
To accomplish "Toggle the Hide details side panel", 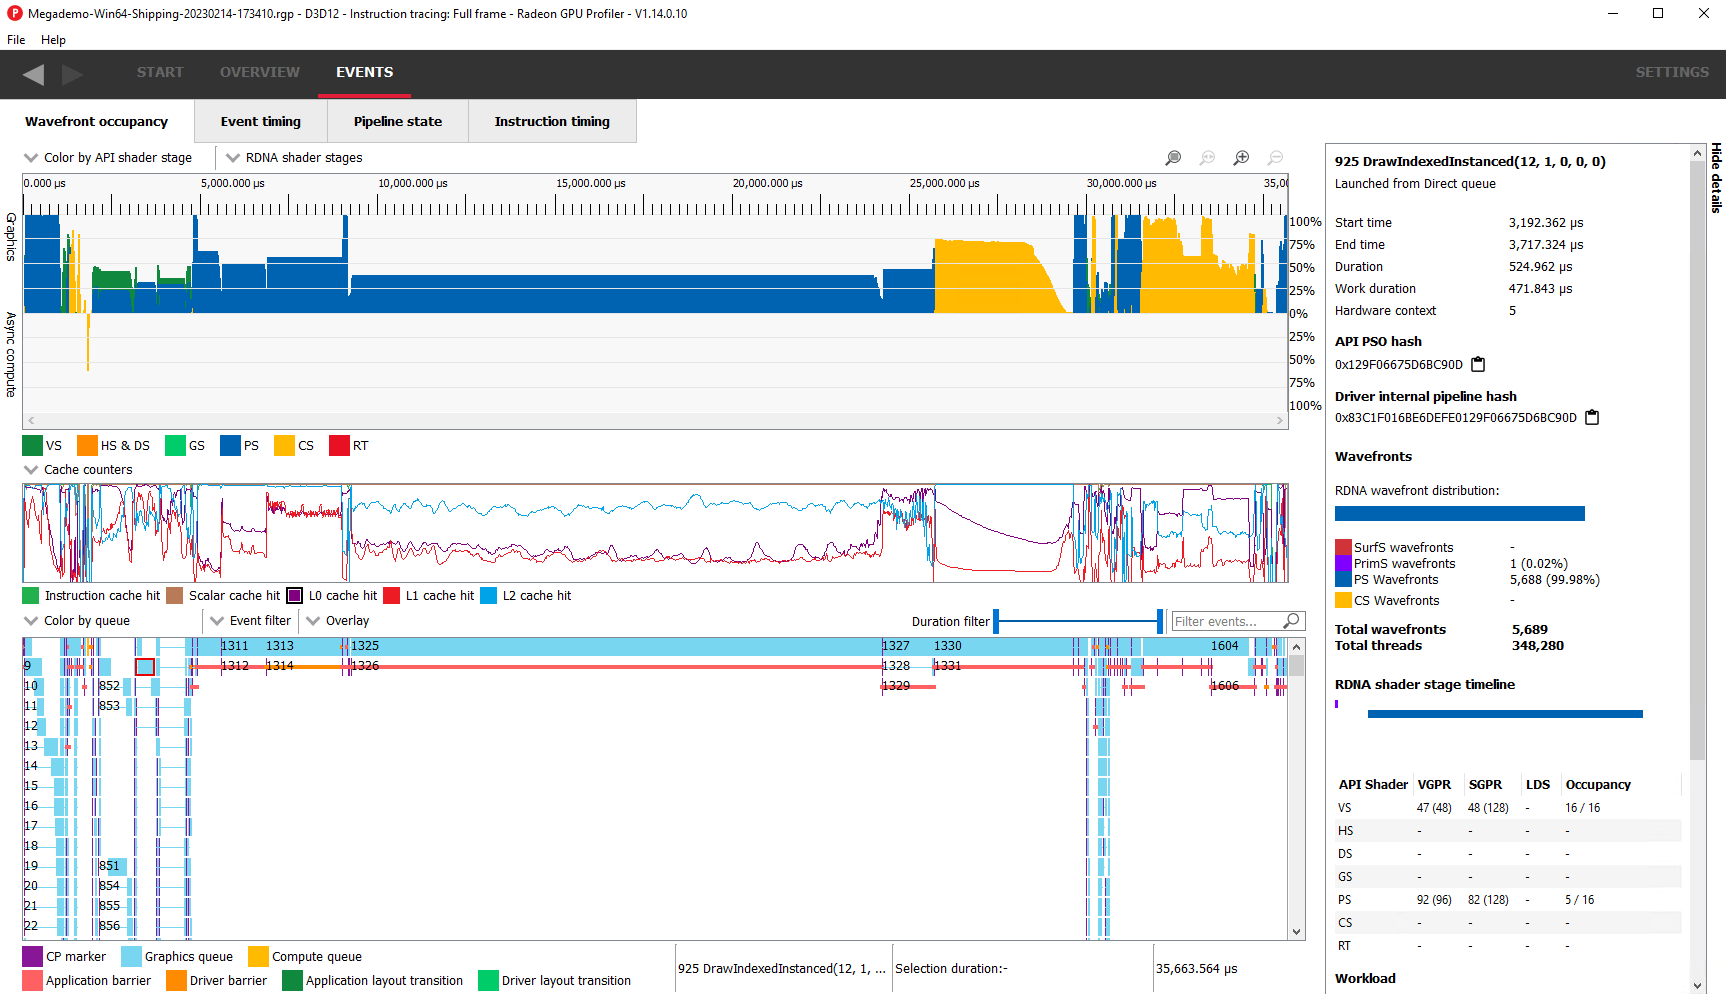I will click(x=1717, y=180).
